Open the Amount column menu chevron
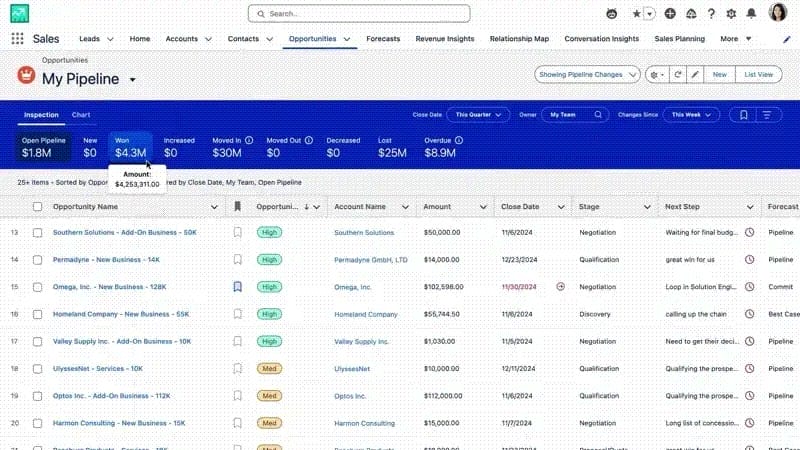The height and width of the screenshot is (450, 800). click(483, 207)
